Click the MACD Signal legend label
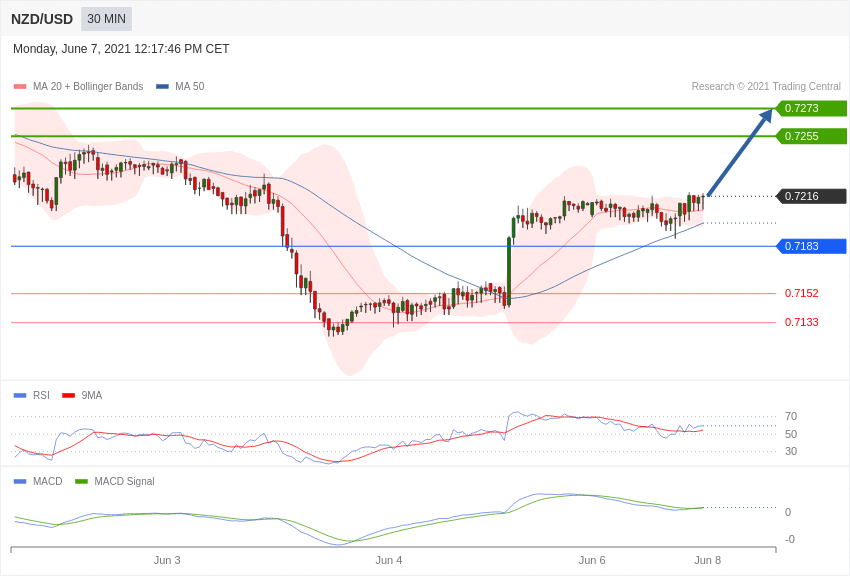Screen dimensions: 850x576 (124, 481)
